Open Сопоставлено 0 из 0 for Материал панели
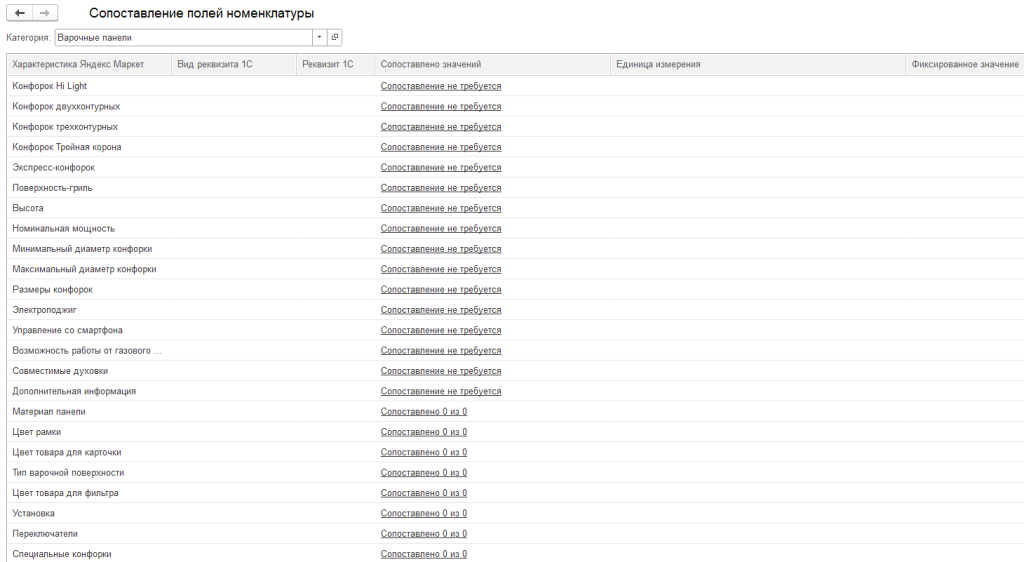This screenshot has height=562, width=1024. [x=424, y=412]
